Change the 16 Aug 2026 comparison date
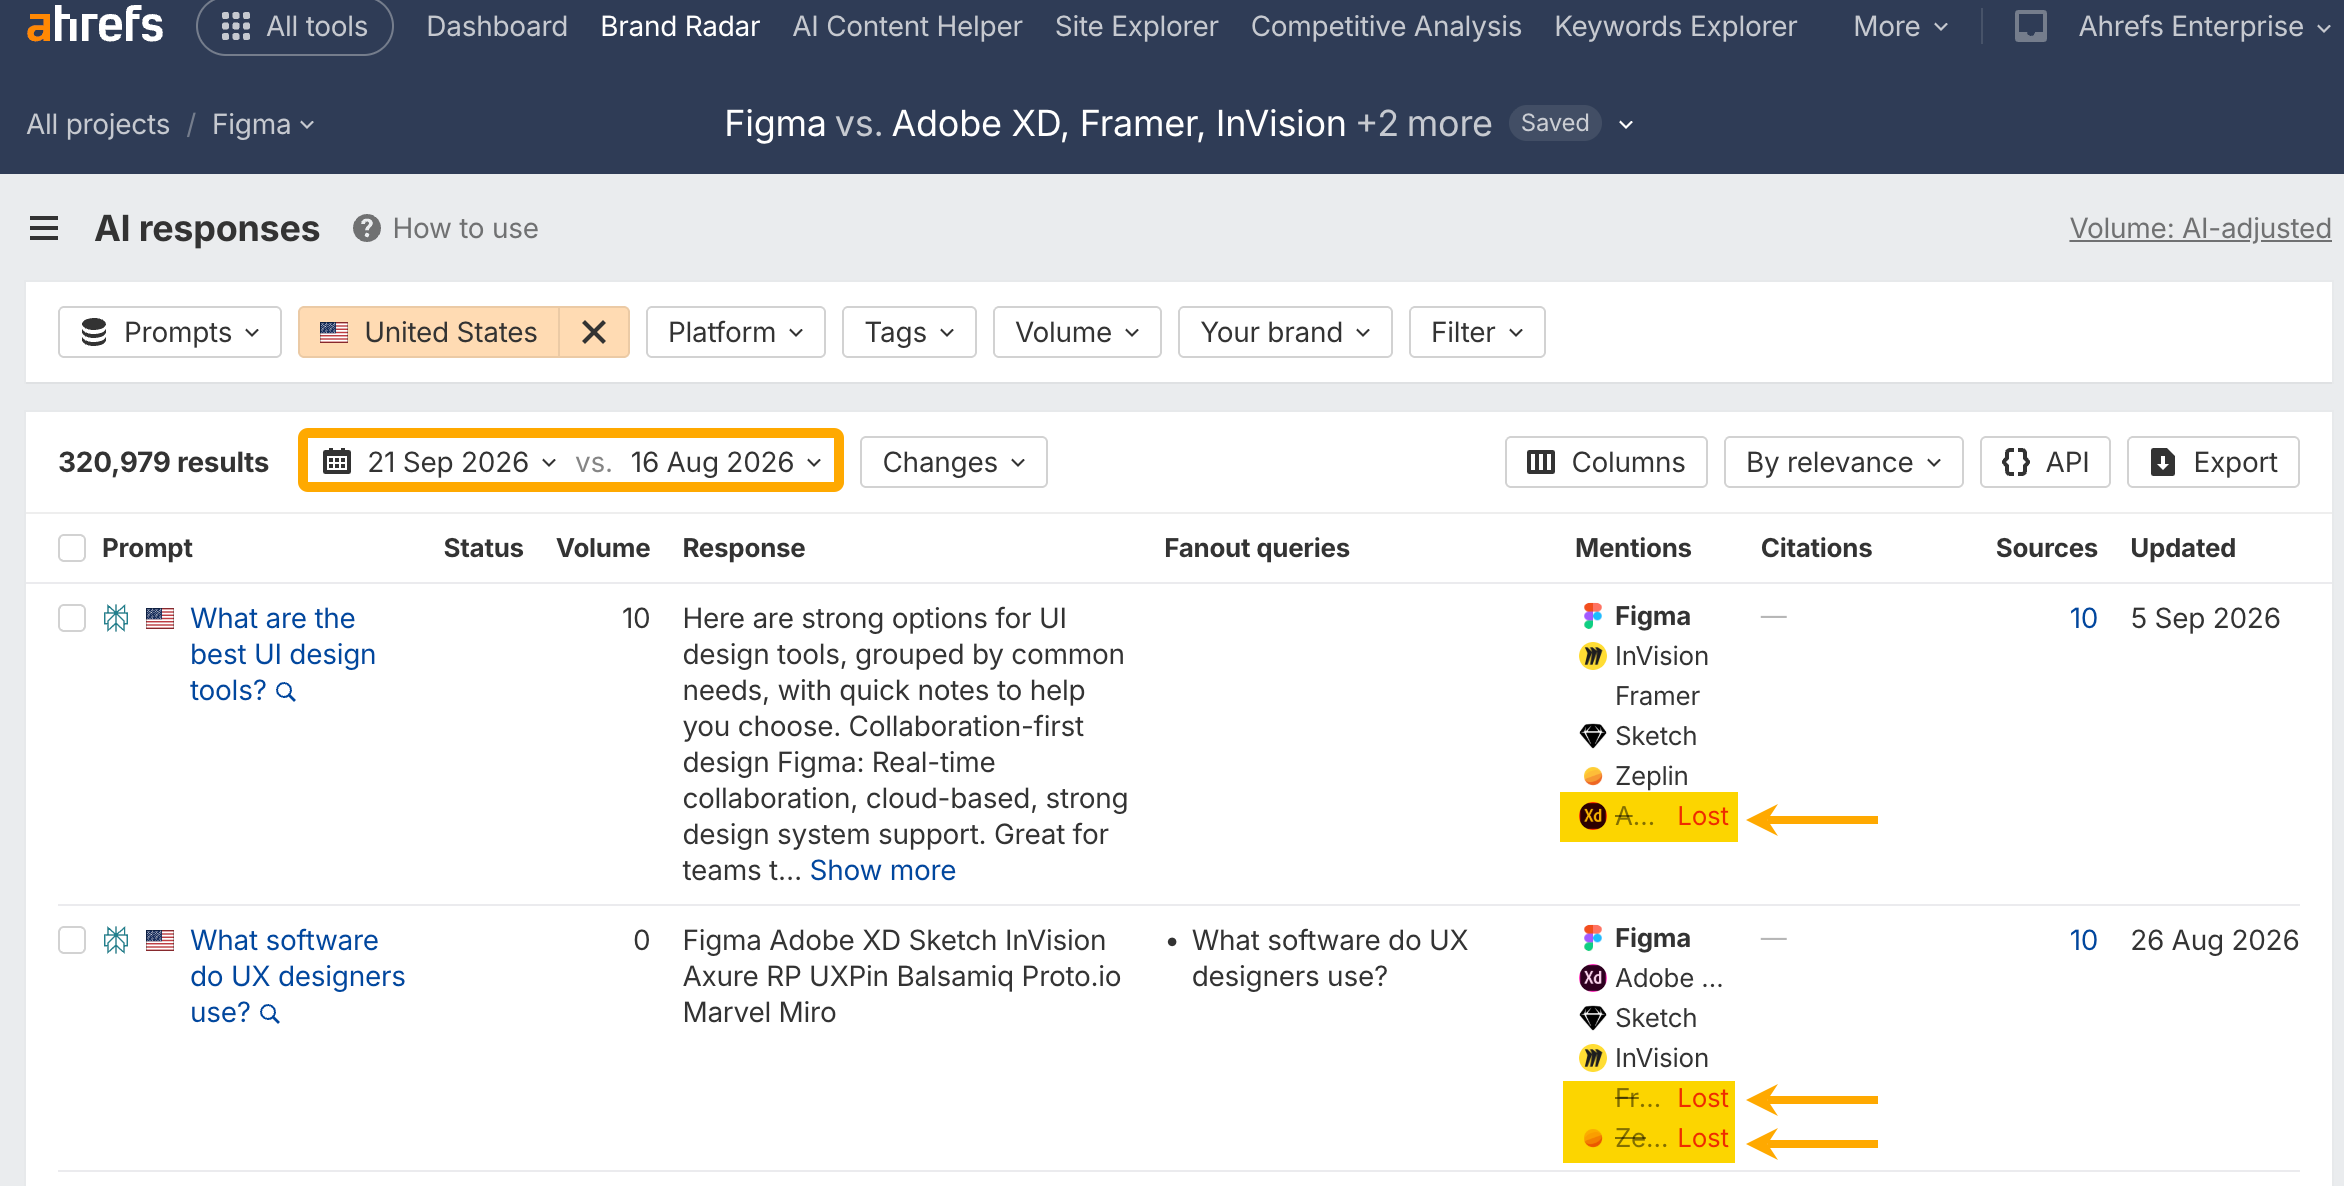This screenshot has height=1186, width=2344. click(726, 462)
